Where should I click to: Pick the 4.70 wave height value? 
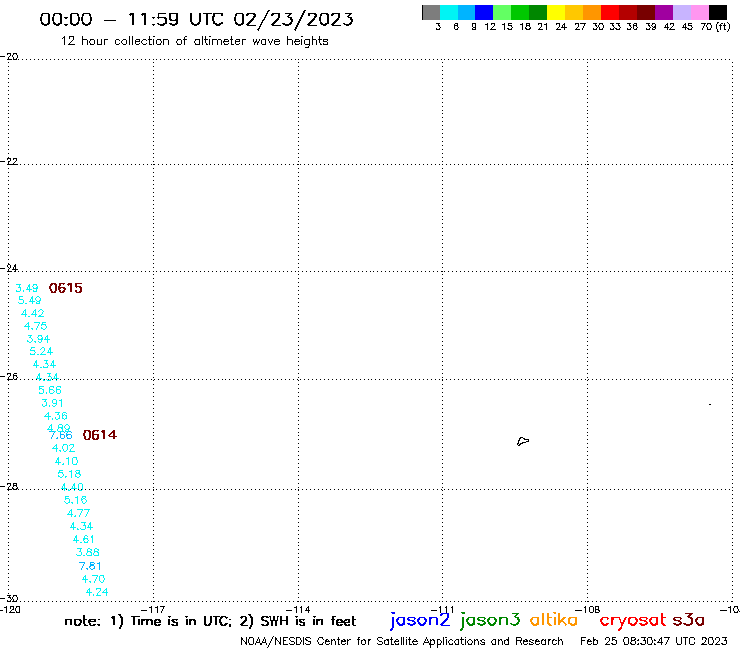(x=93, y=579)
